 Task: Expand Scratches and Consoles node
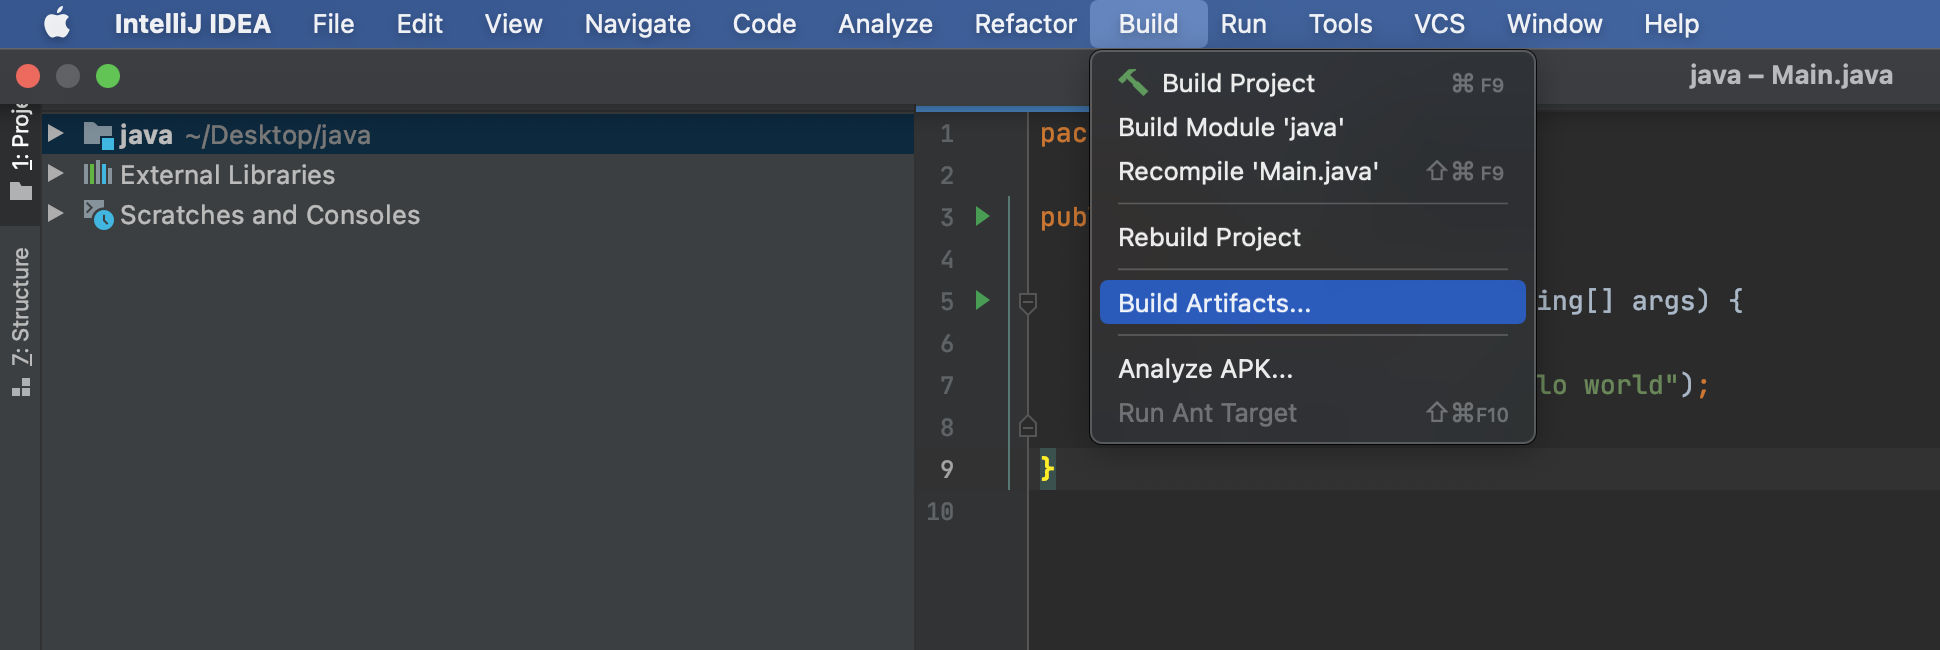56,213
